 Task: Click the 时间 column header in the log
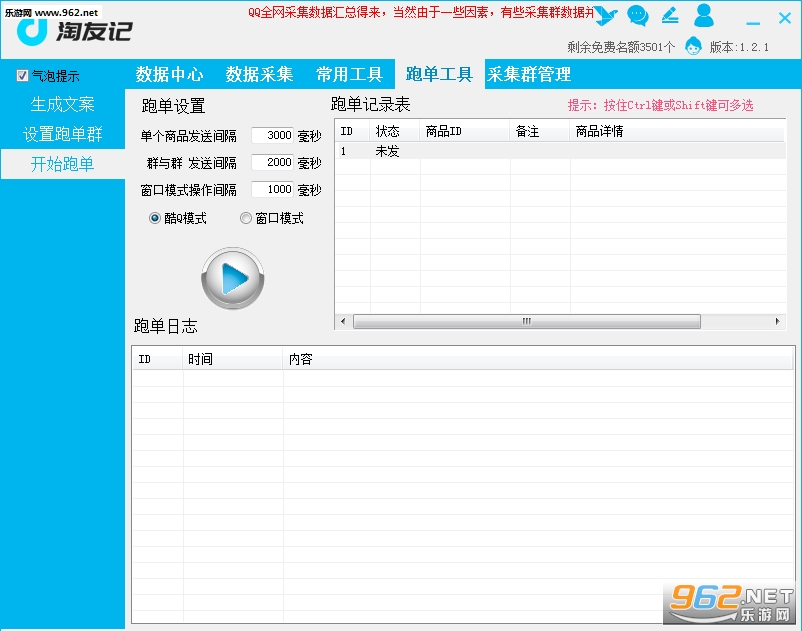233,359
